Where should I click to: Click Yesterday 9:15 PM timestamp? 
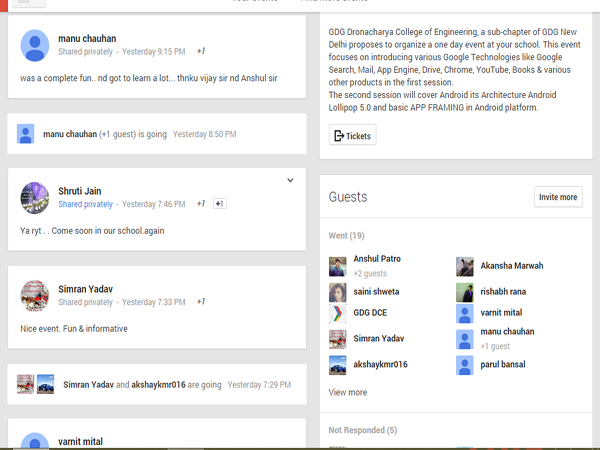(x=153, y=52)
